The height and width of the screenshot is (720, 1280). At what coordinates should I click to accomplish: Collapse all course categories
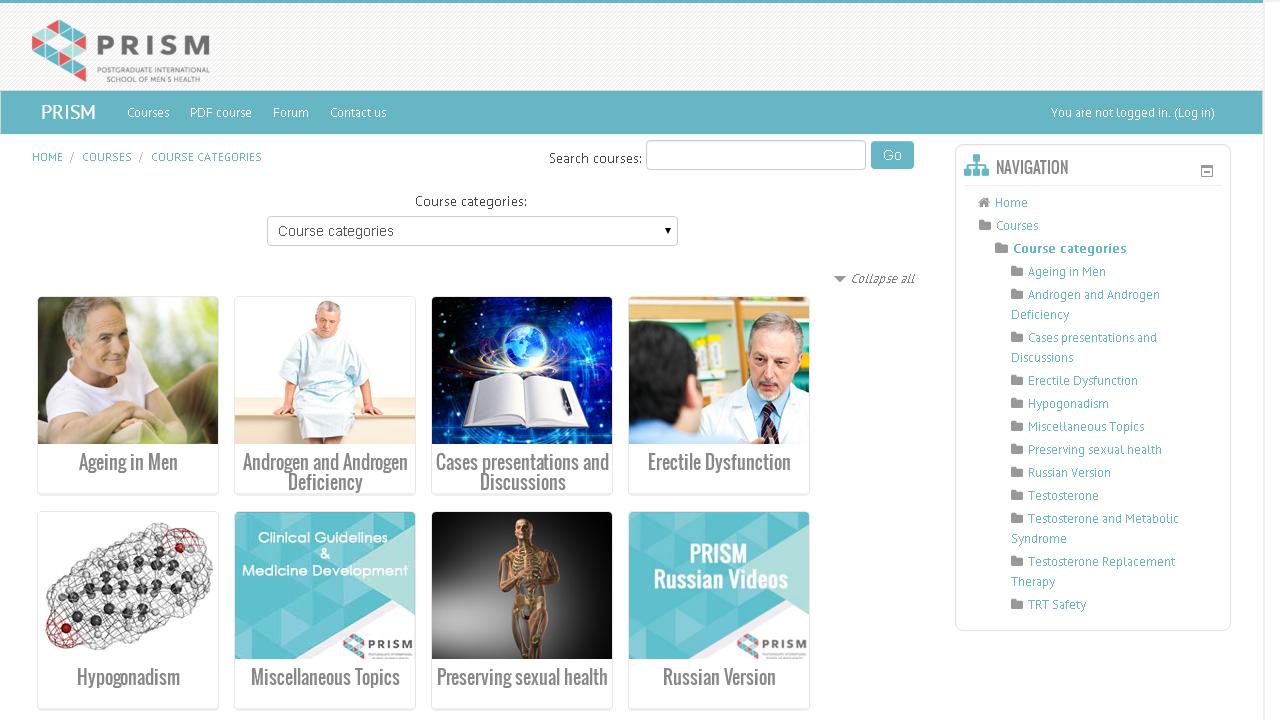pos(874,279)
